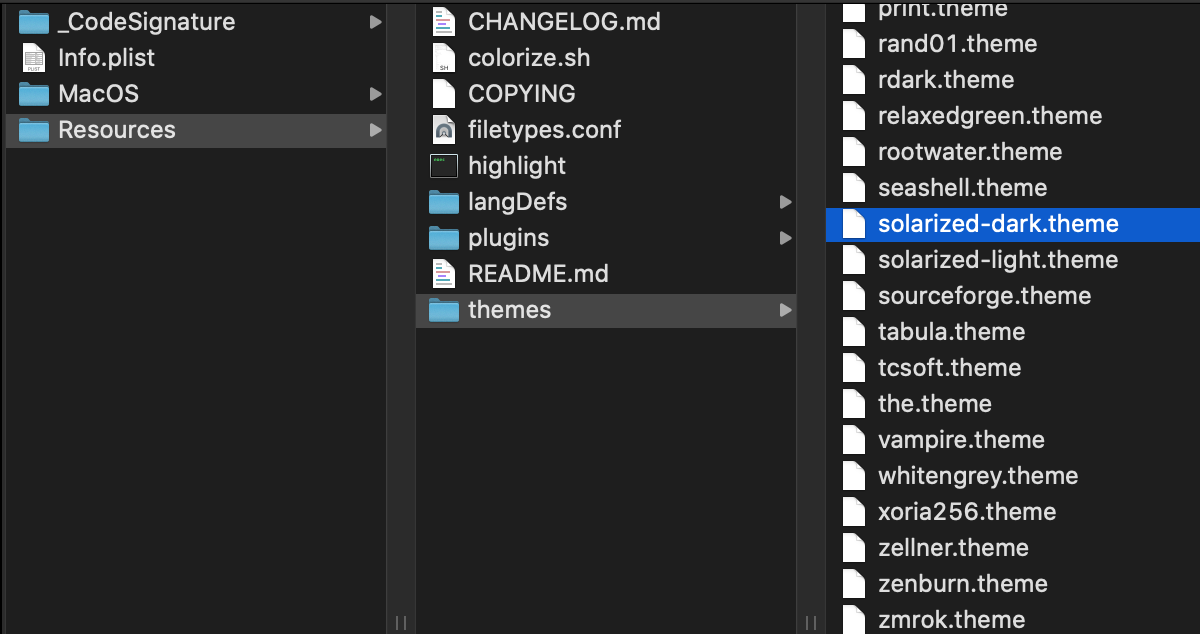1200x634 pixels.
Task: Select the filetypes.conf name
Action: tap(544, 130)
